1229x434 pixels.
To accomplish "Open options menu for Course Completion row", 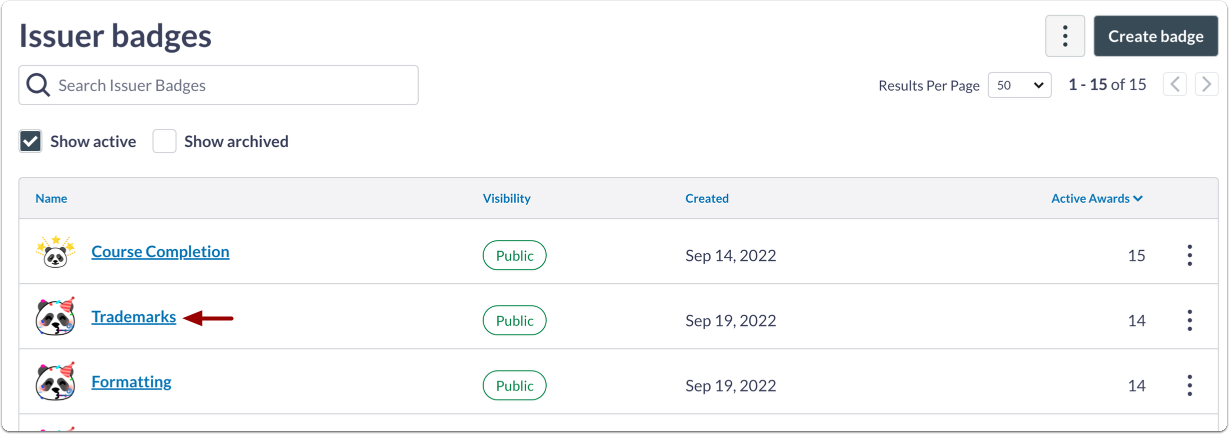I will point(1189,255).
